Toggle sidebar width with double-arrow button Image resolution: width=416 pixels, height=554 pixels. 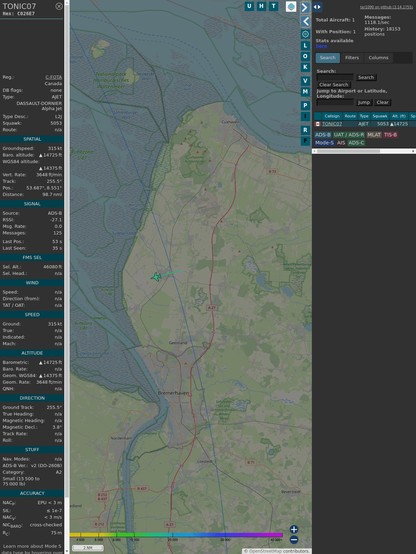point(317,7)
